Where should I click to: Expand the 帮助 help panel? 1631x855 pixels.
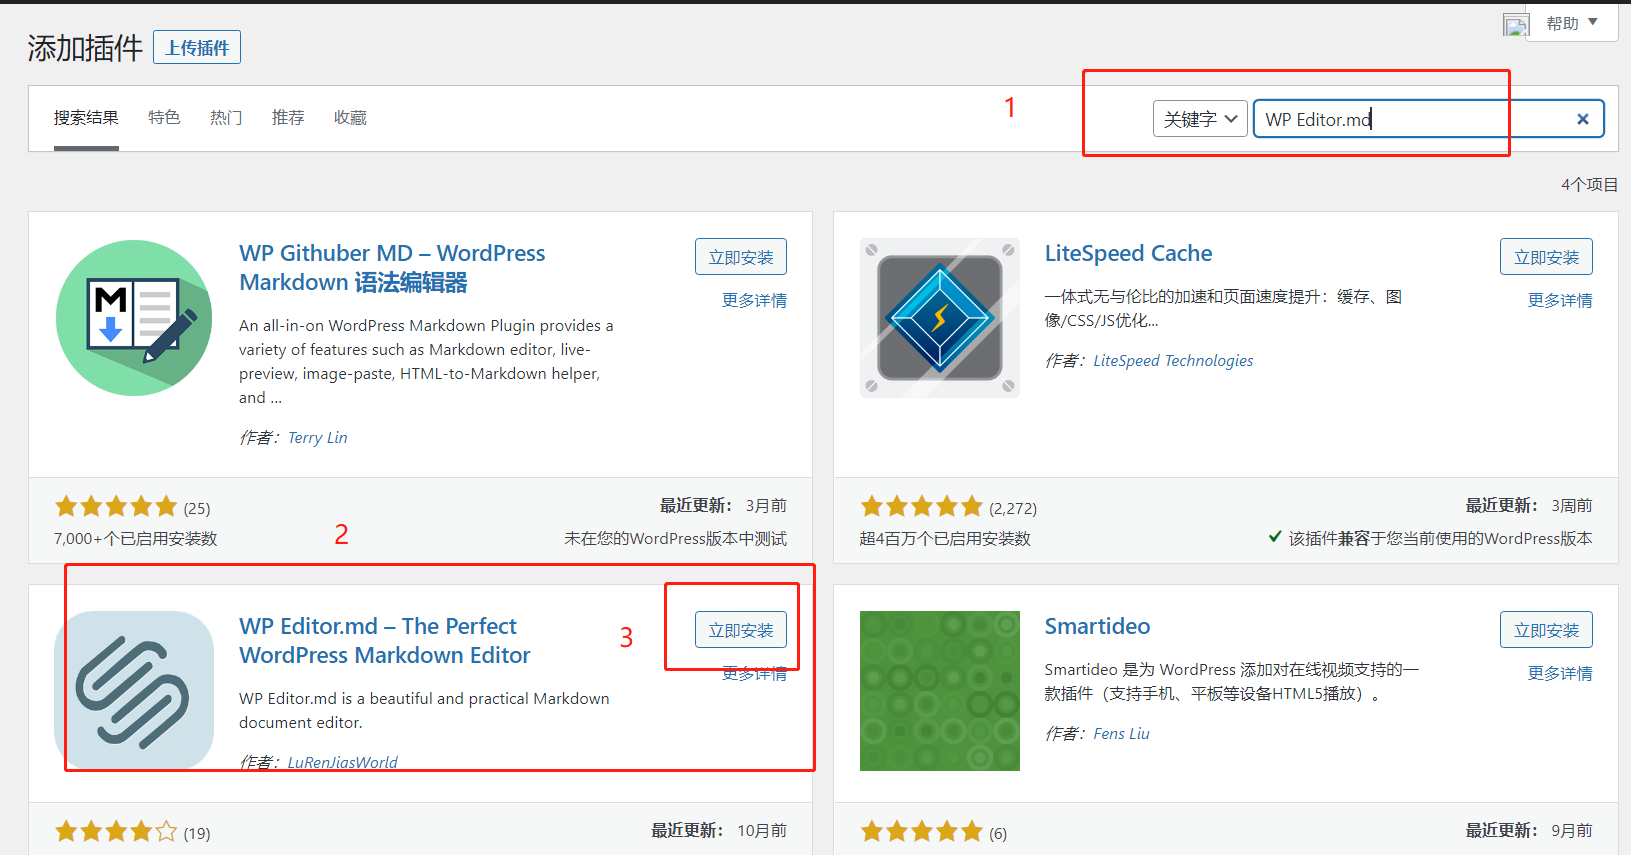pos(1571,23)
